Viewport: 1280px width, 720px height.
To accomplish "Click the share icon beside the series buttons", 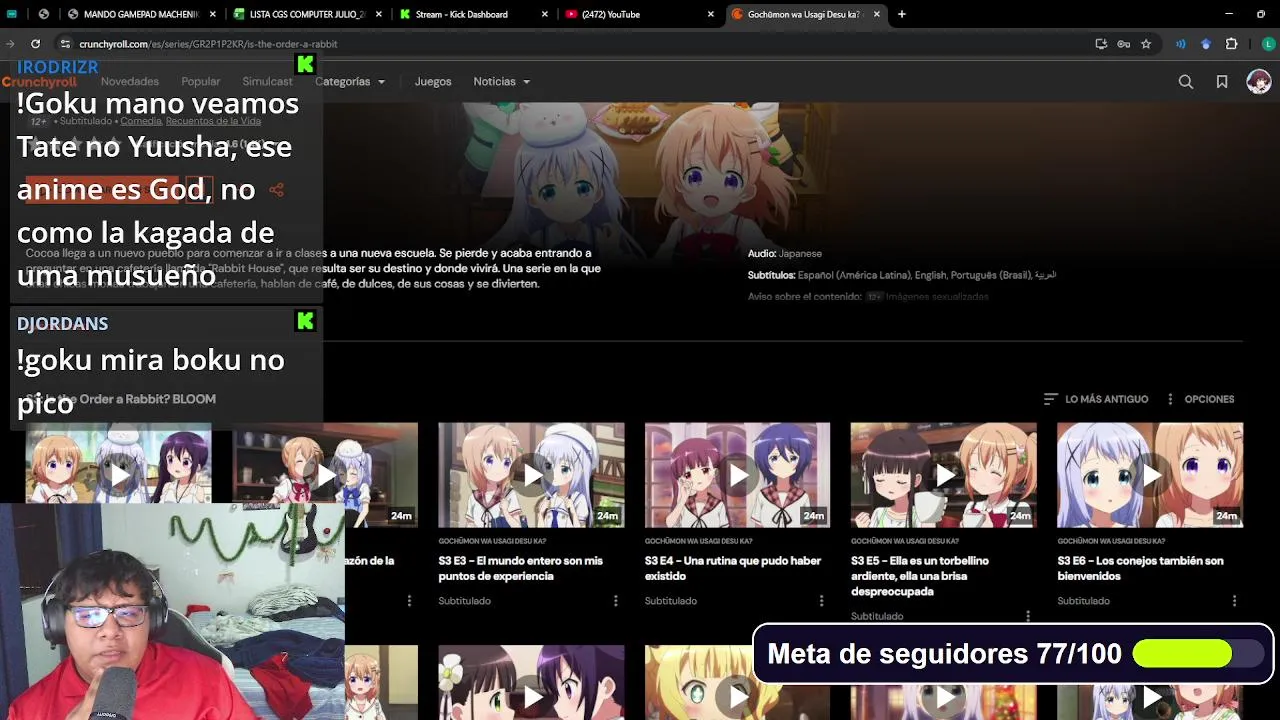I will tap(277, 189).
